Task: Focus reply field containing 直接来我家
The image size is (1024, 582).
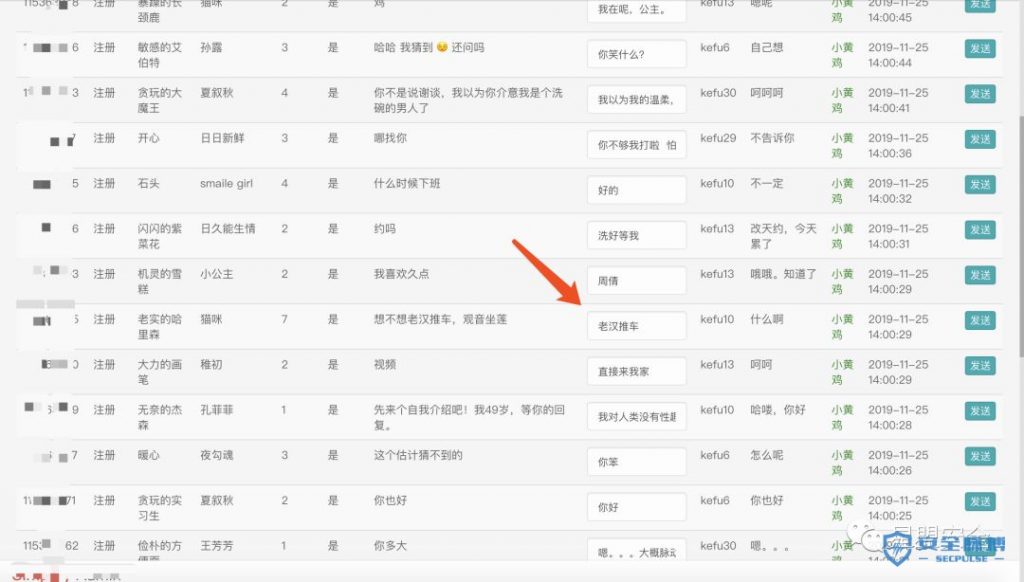Action: tap(637, 371)
